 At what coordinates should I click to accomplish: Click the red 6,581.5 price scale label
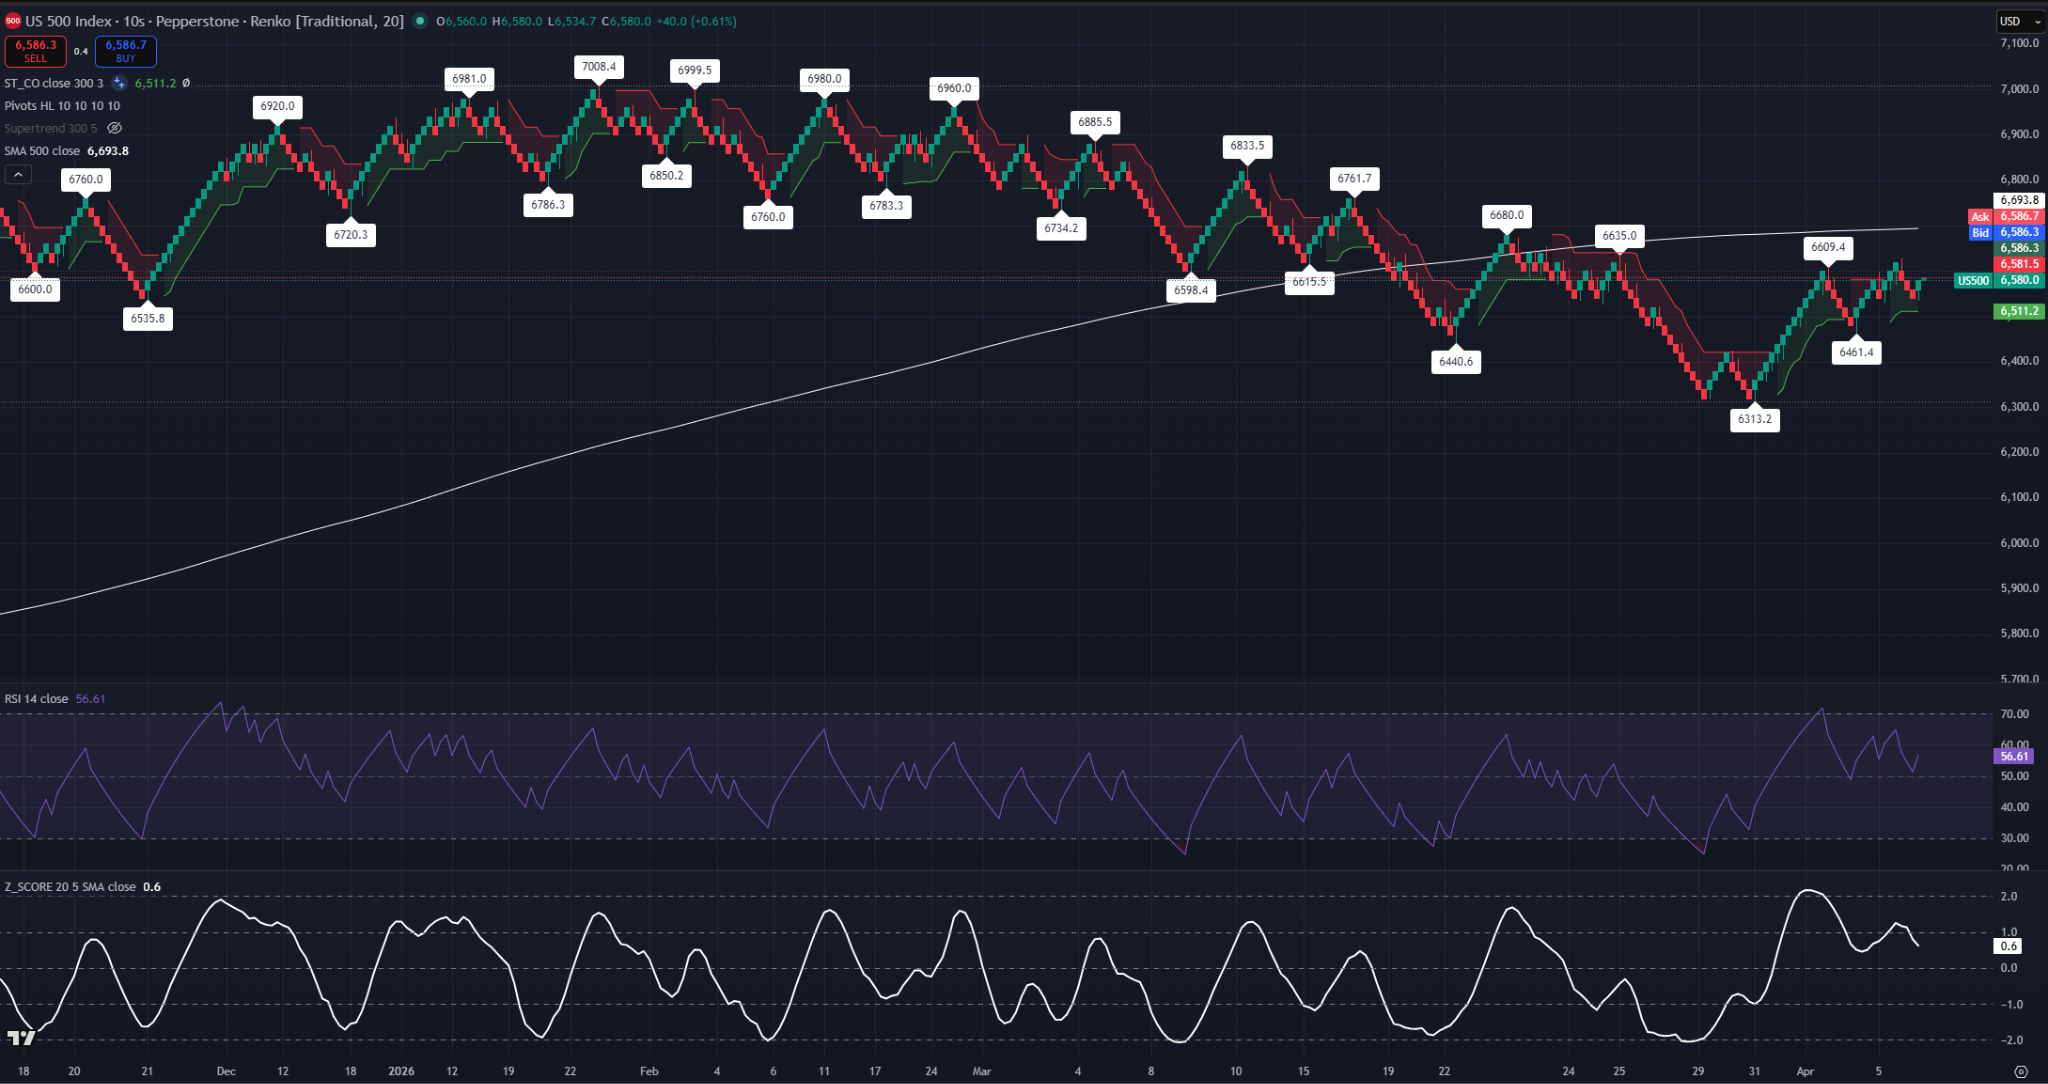click(2019, 264)
